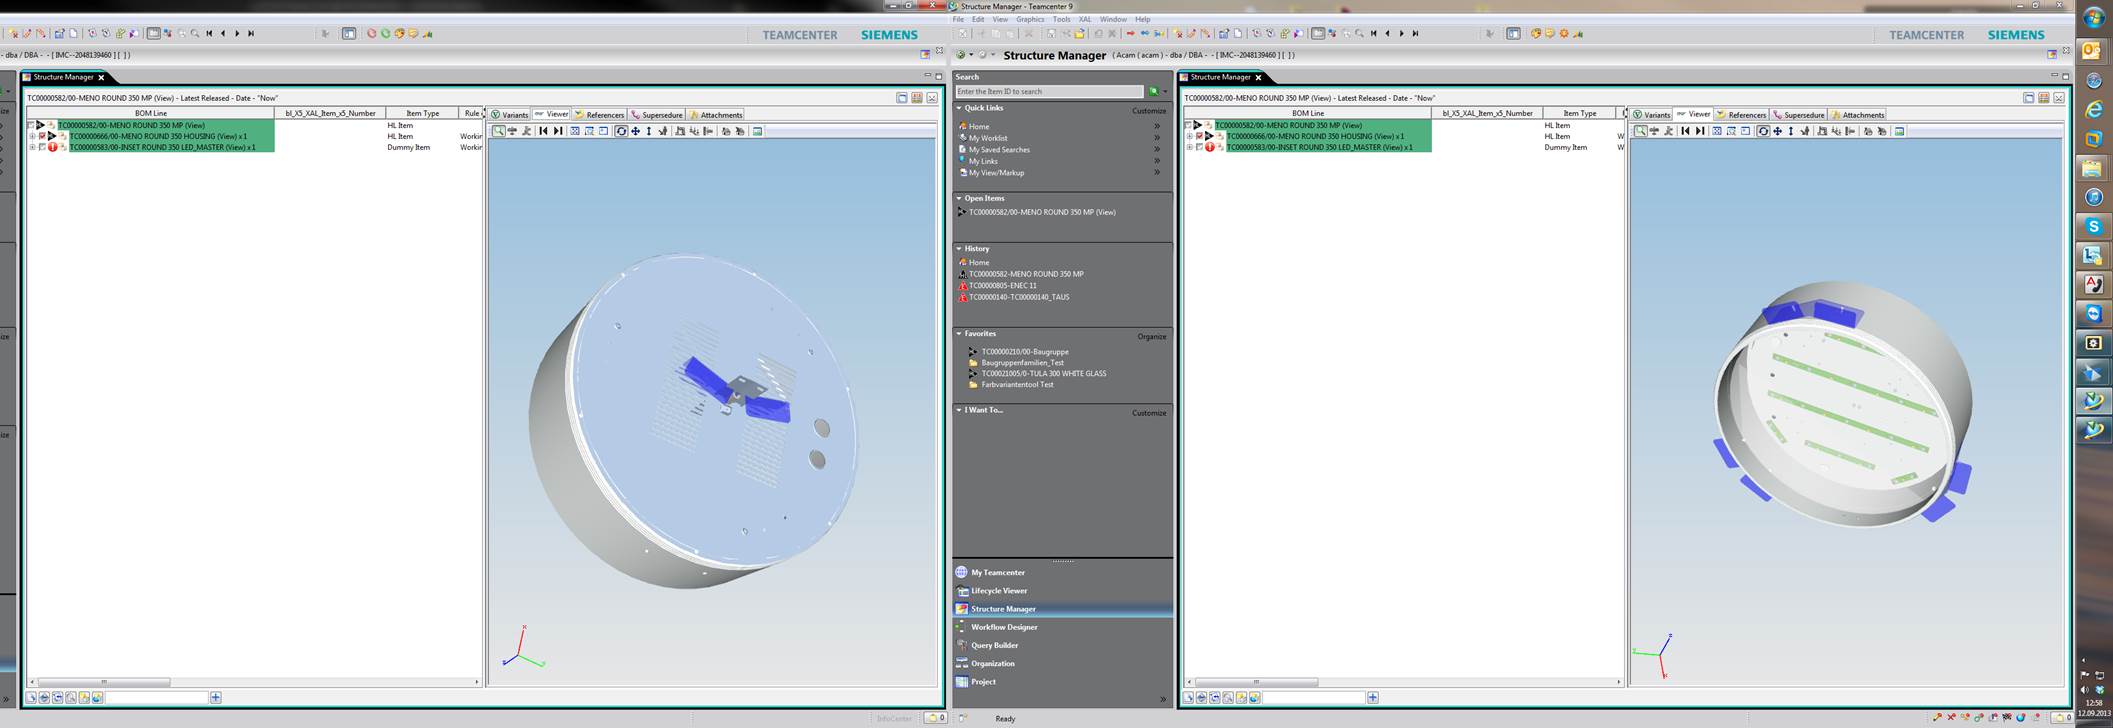Toggle checkbox of TC00000583 LED_MASTER row in left window

42,147
